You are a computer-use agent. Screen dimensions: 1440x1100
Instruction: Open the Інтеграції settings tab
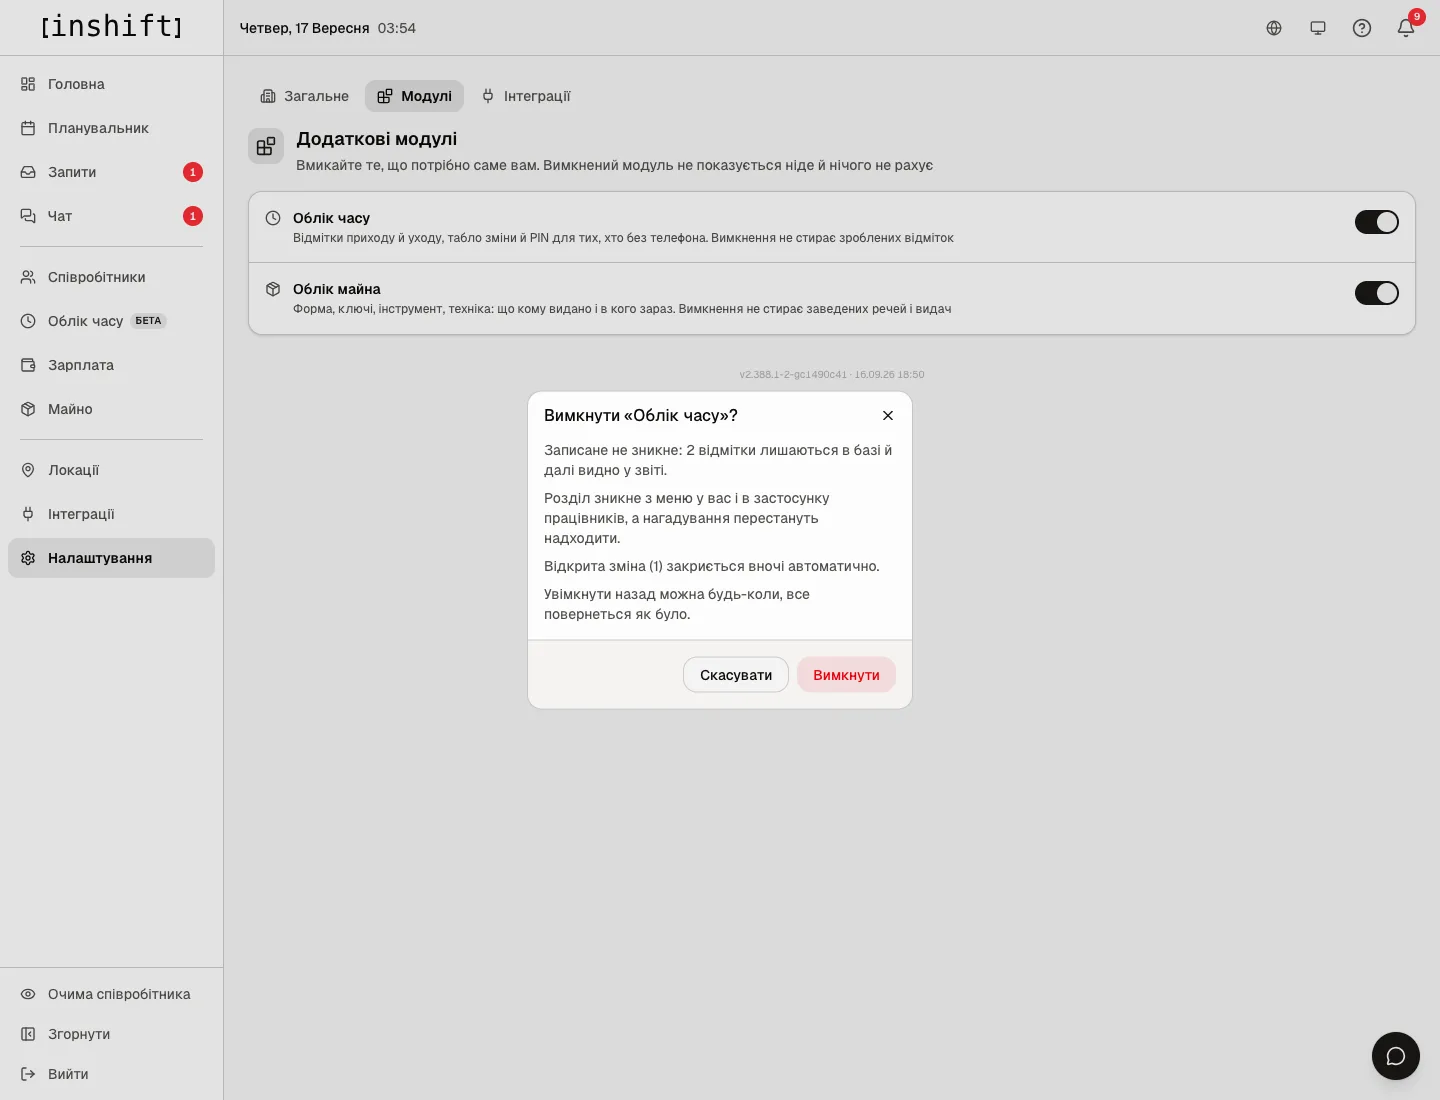click(x=526, y=96)
